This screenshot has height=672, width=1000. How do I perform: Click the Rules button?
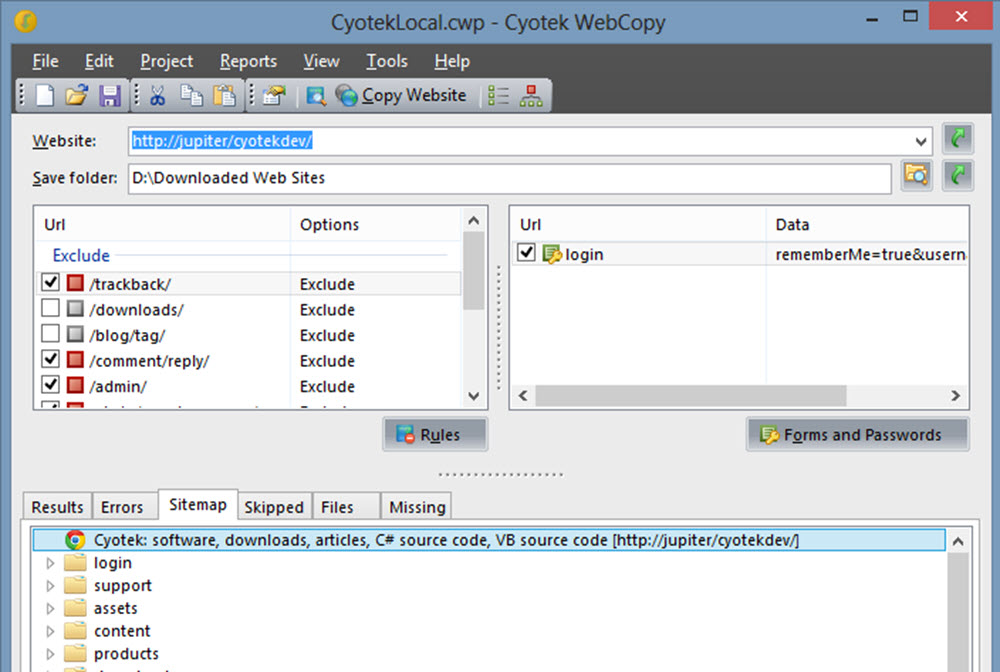point(435,435)
